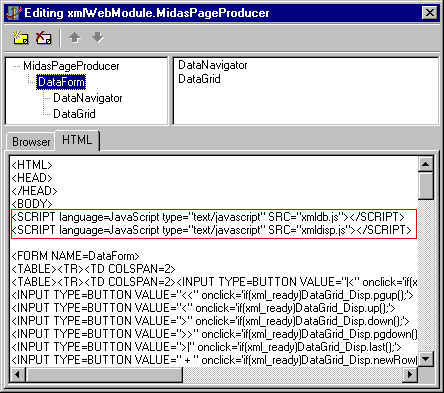
Task: Click the line calling DataGrid_Disp.up()
Action: coord(203,308)
